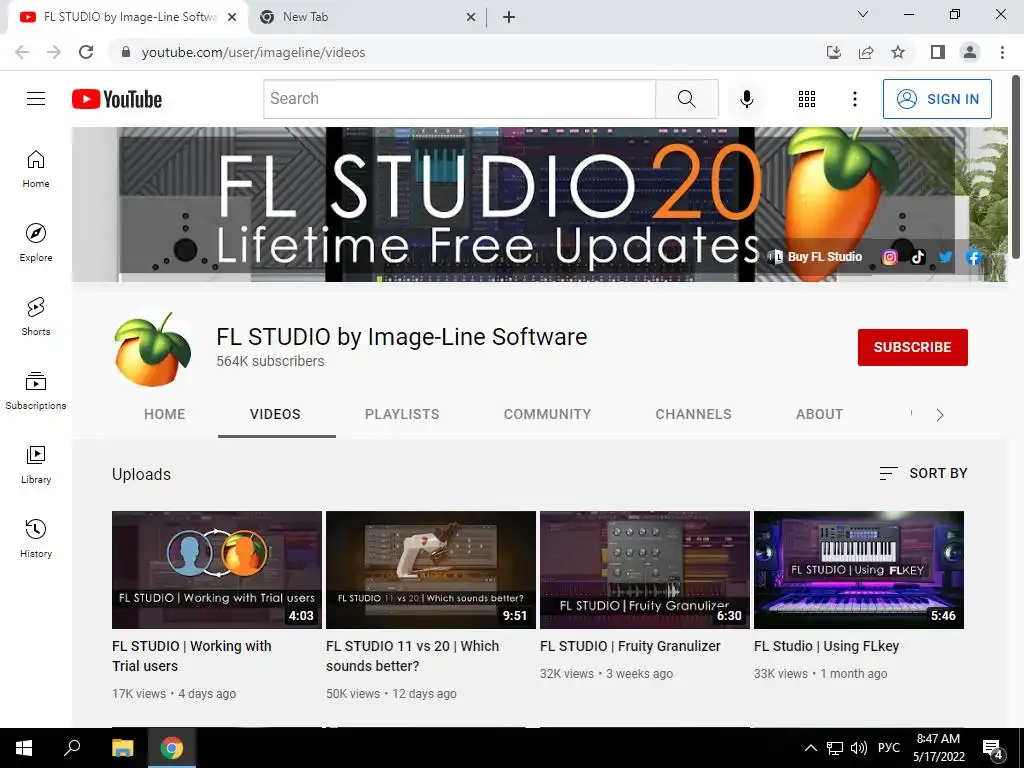Click Buy FL Studio banner link
The width and height of the screenshot is (1024, 768).
[815, 257]
